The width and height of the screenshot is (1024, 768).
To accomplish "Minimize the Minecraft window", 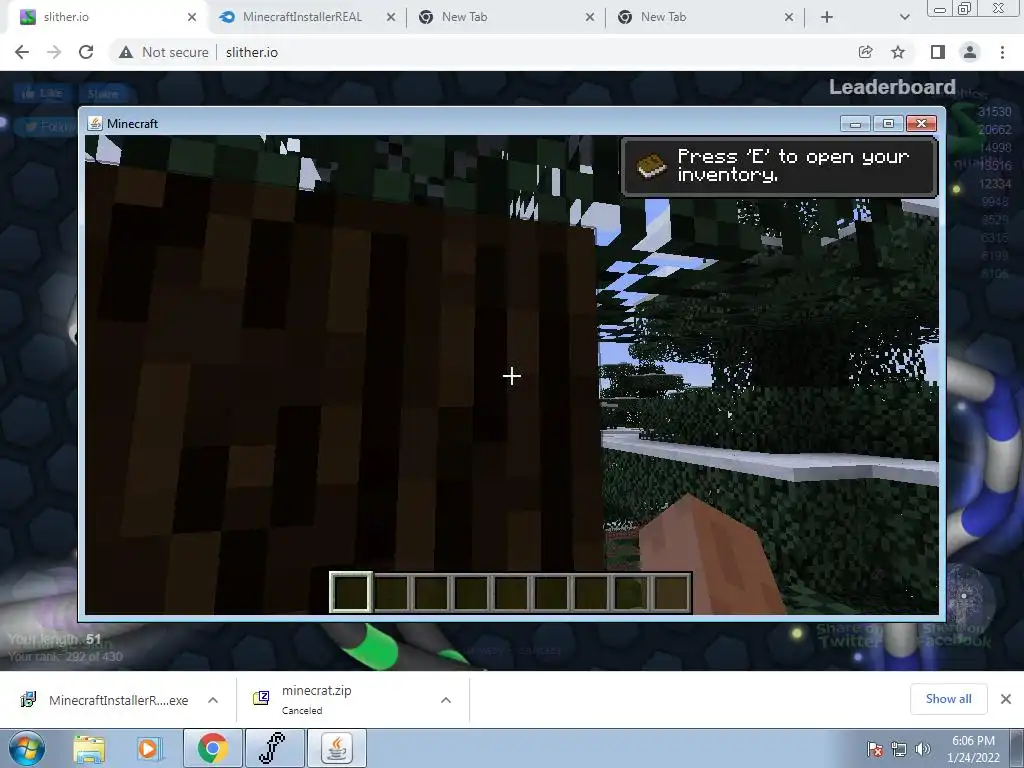I will pos(856,123).
